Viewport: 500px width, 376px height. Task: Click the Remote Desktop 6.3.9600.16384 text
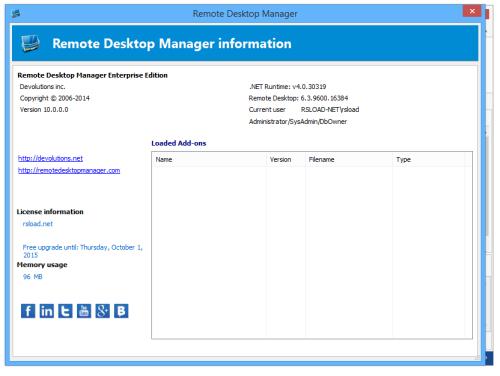click(x=298, y=98)
